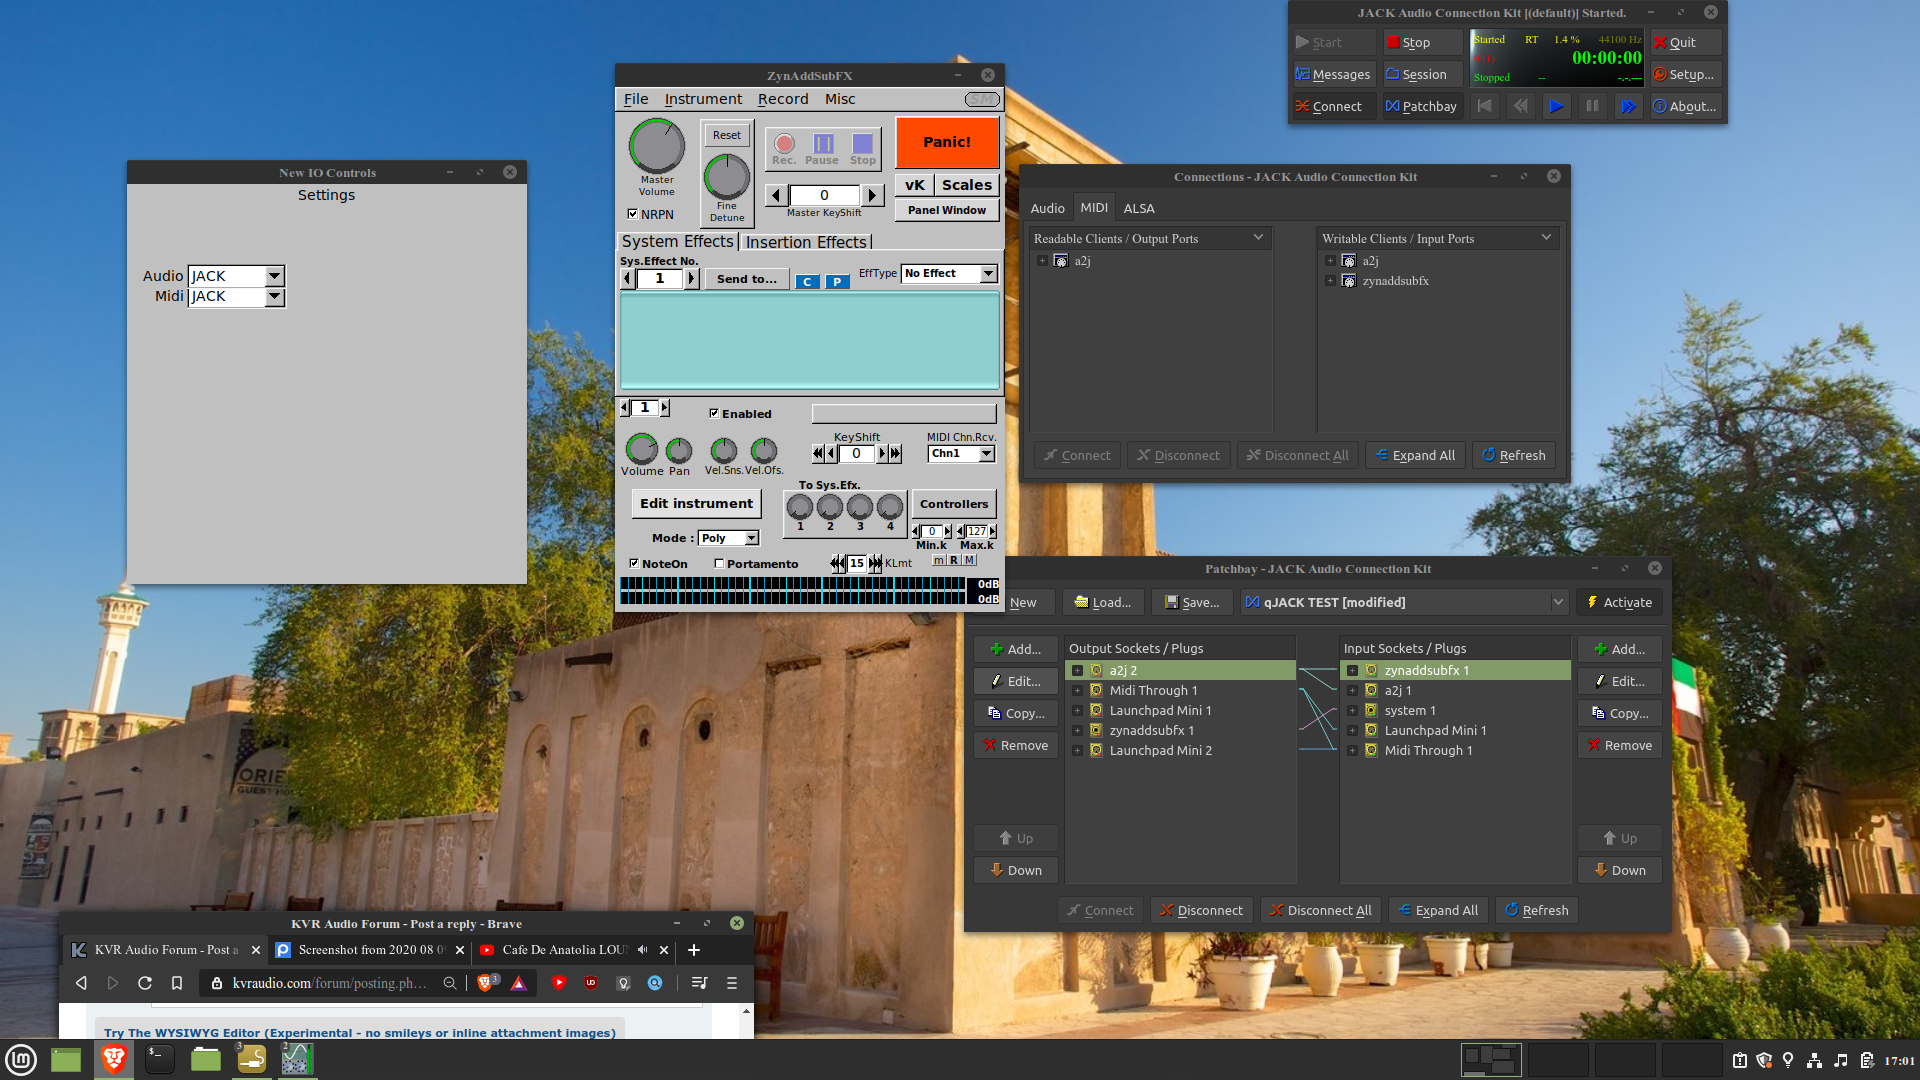
Task: Open the Misc menu in ZynAddSubFX
Action: 840,99
